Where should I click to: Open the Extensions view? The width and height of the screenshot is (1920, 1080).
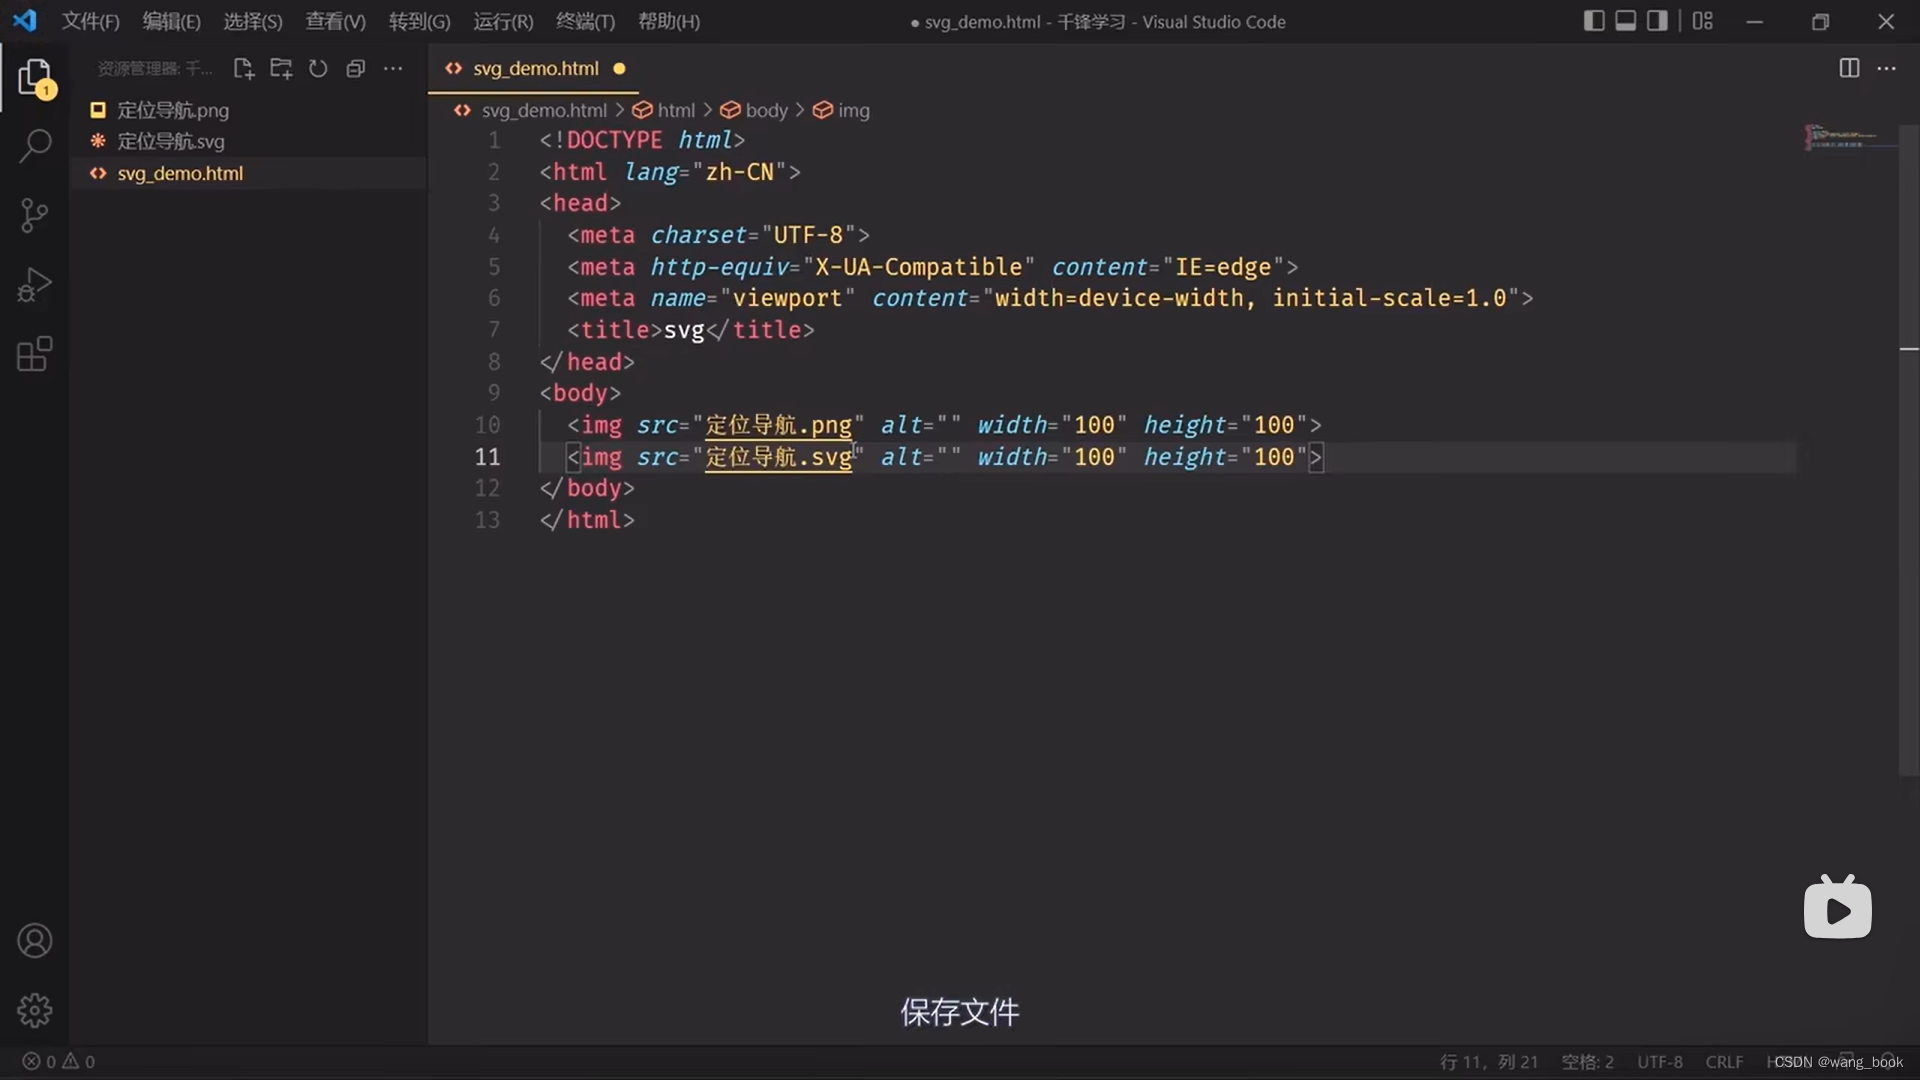click(35, 354)
